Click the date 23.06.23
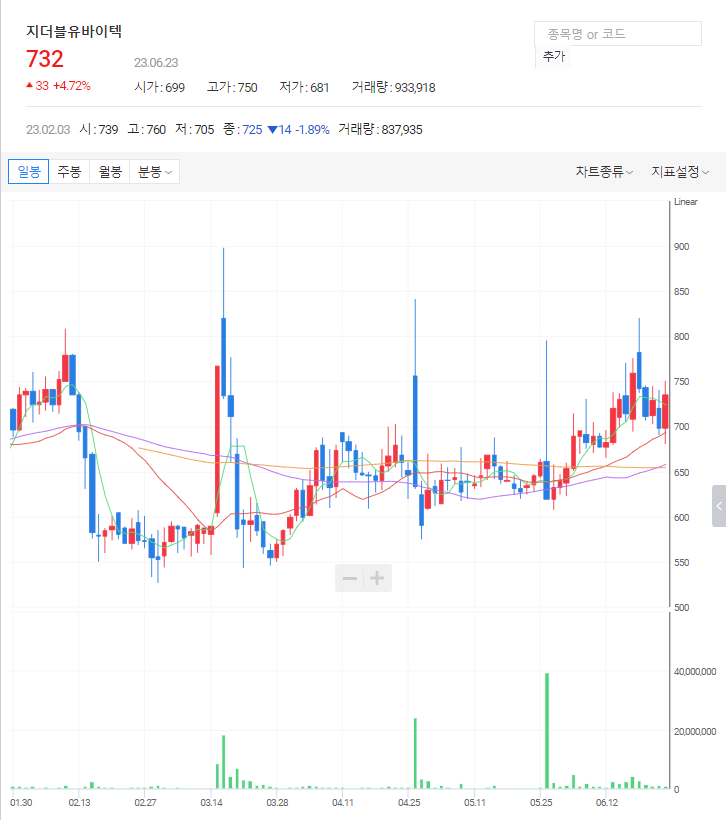The width and height of the screenshot is (726, 820). pyautogui.click(x=156, y=63)
